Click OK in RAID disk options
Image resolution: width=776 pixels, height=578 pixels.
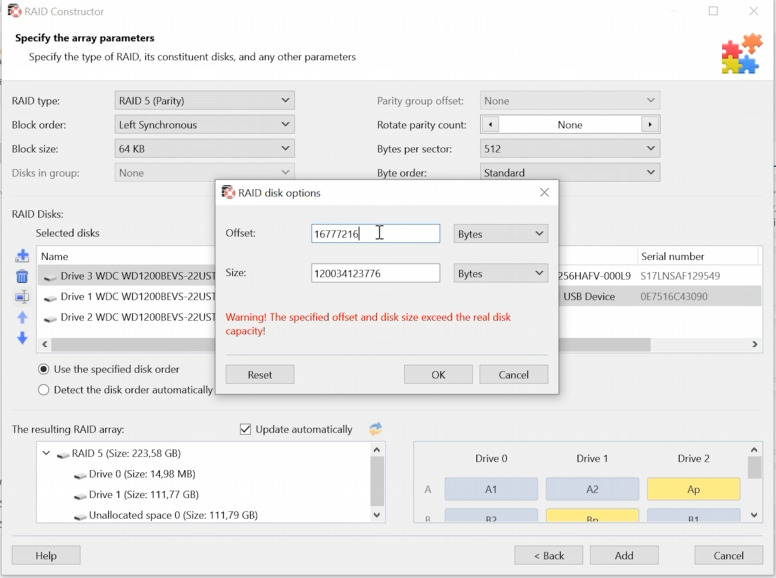pos(438,375)
